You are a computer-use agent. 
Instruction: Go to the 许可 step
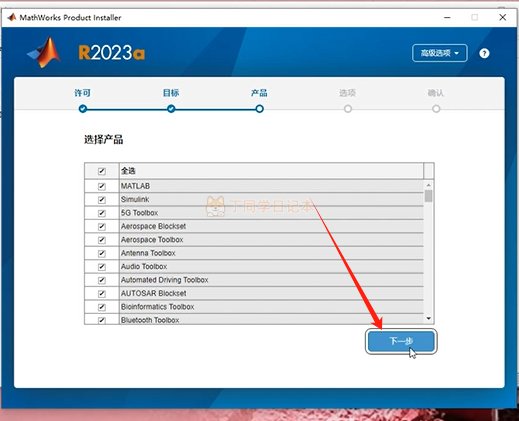[82, 93]
